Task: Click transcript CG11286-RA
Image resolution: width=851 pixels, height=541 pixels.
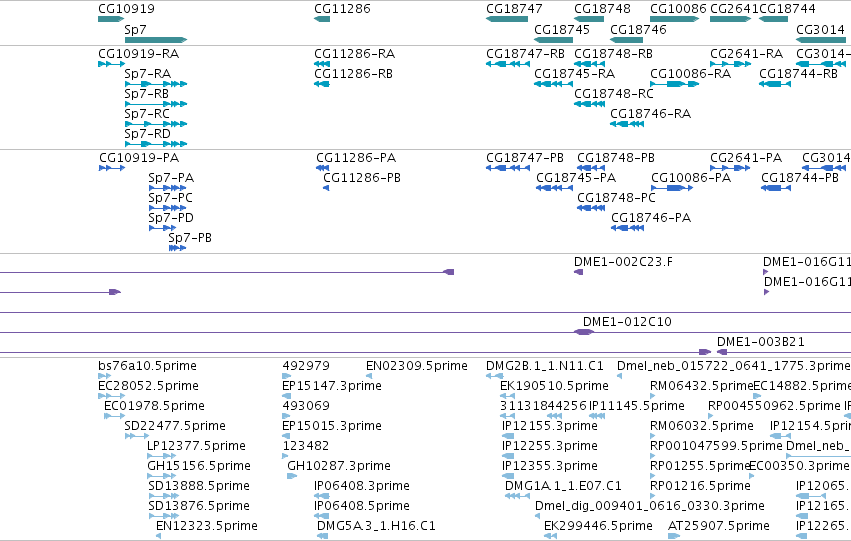Action: click(x=354, y=54)
